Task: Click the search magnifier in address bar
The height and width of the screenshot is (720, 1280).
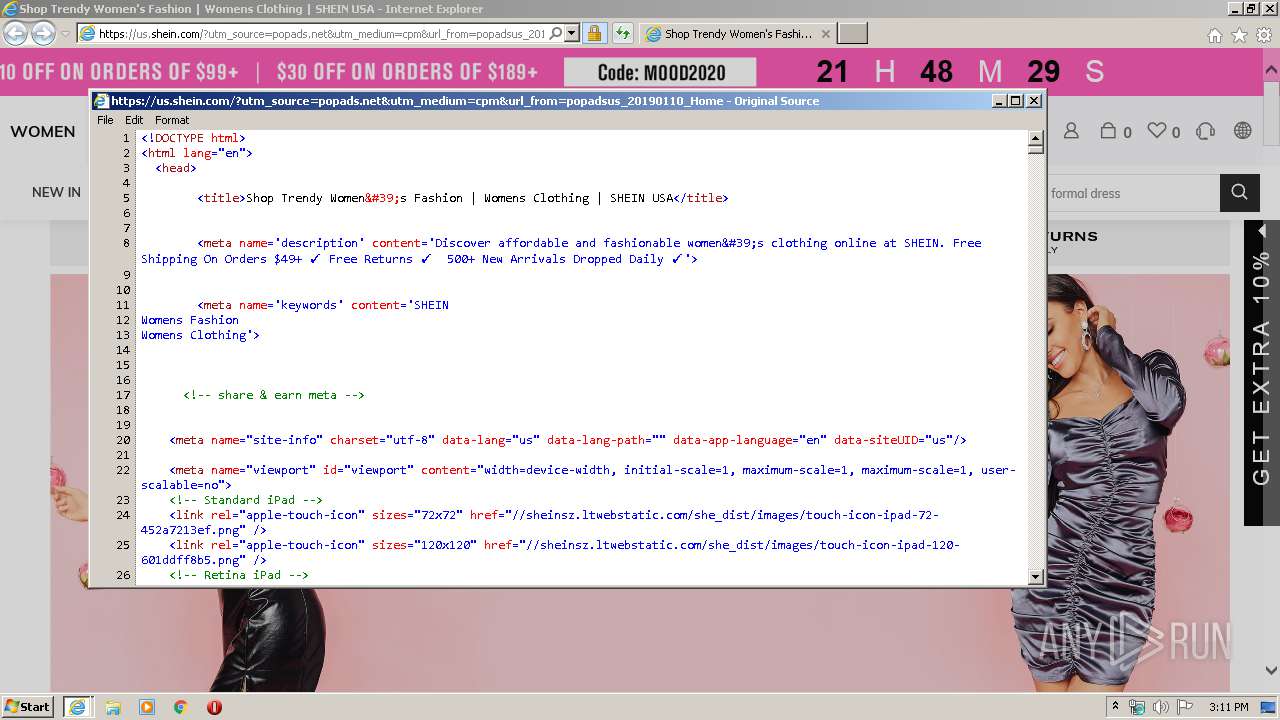Action: pyautogui.click(x=556, y=33)
